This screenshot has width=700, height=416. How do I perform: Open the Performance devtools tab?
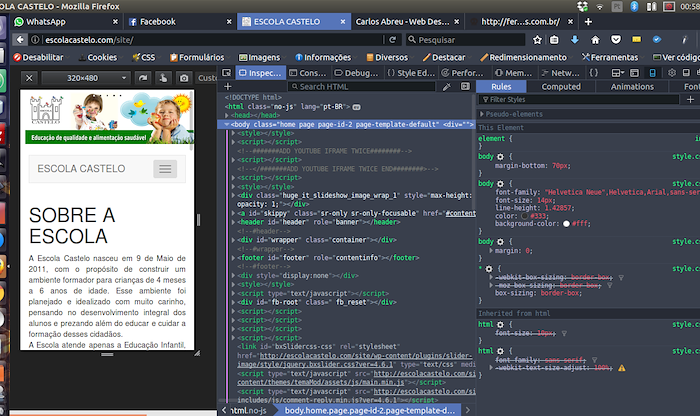[x=462, y=73]
